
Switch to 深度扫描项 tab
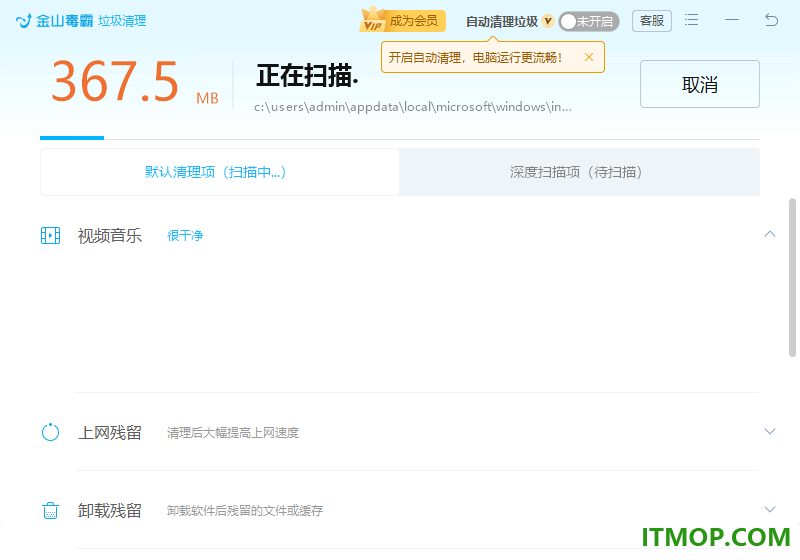pyautogui.click(x=579, y=172)
